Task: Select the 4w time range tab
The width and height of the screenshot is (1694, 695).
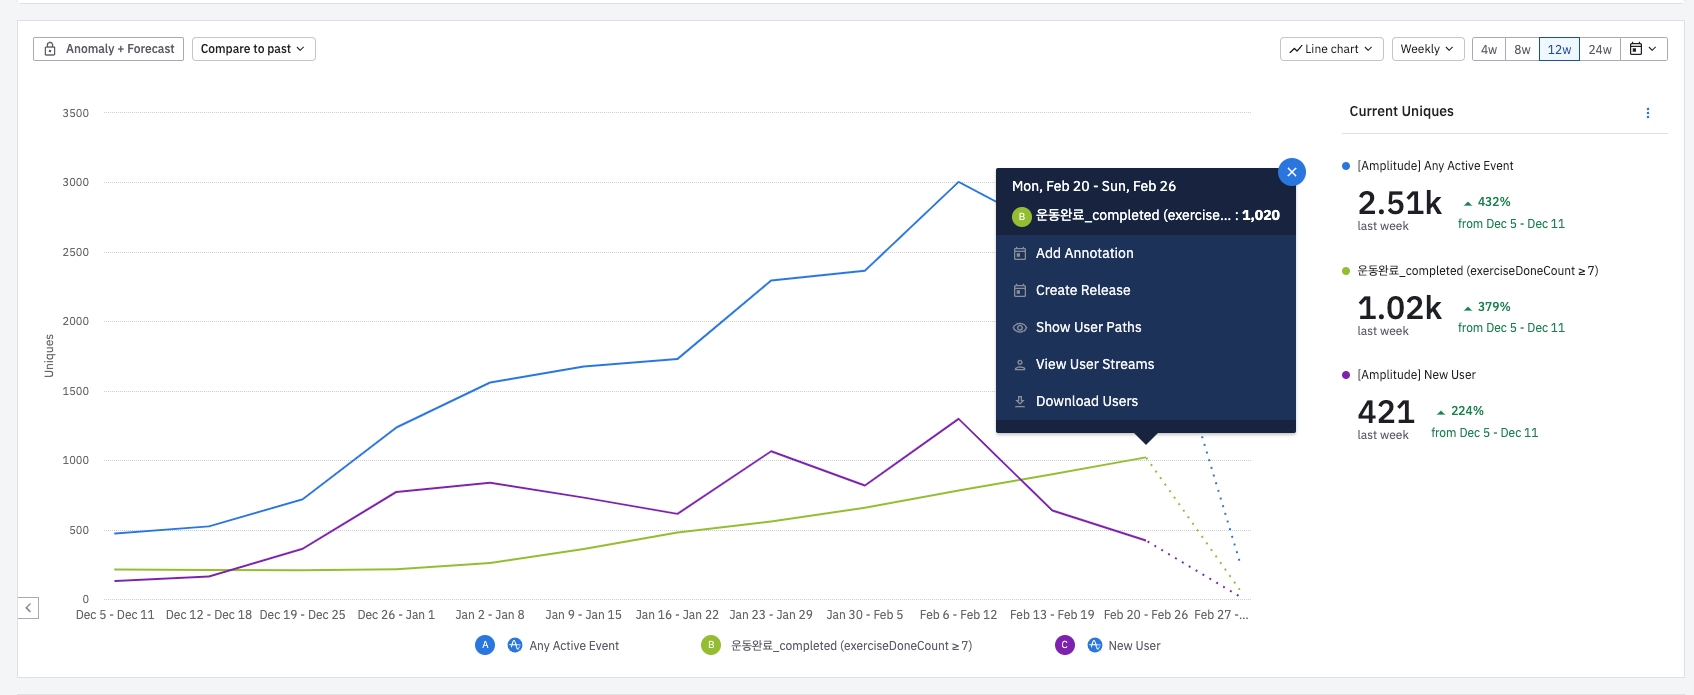Action: 1489,49
